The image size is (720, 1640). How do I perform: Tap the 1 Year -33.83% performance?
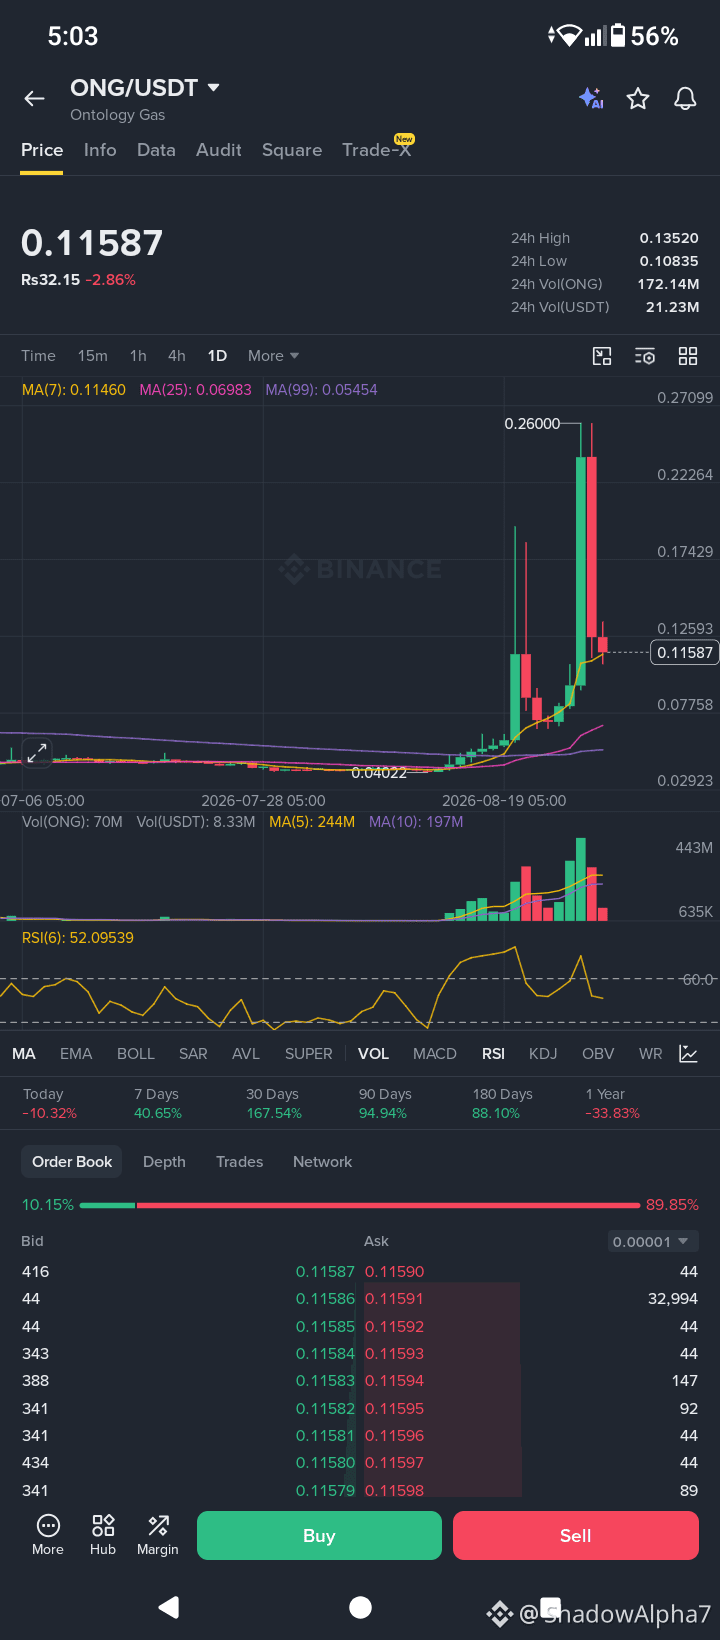click(x=613, y=1104)
